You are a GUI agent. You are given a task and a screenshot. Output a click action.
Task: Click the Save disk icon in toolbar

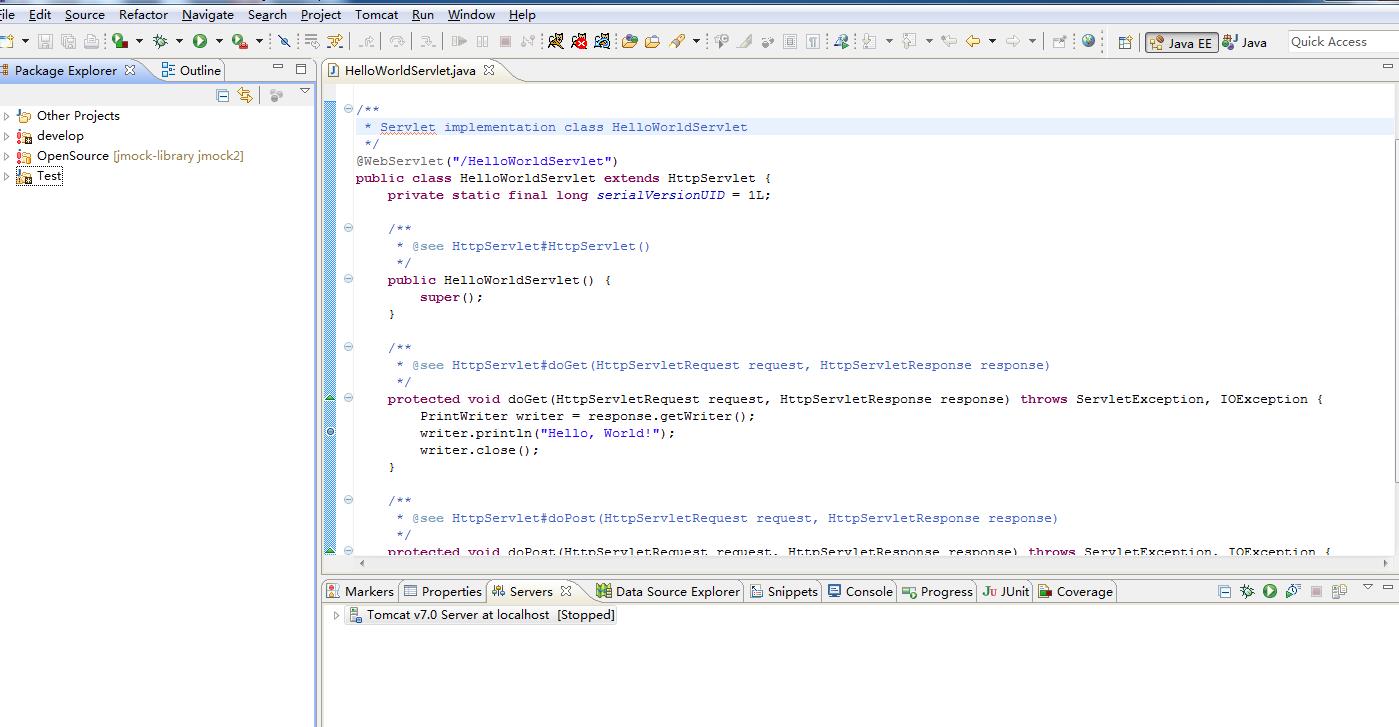(45, 41)
